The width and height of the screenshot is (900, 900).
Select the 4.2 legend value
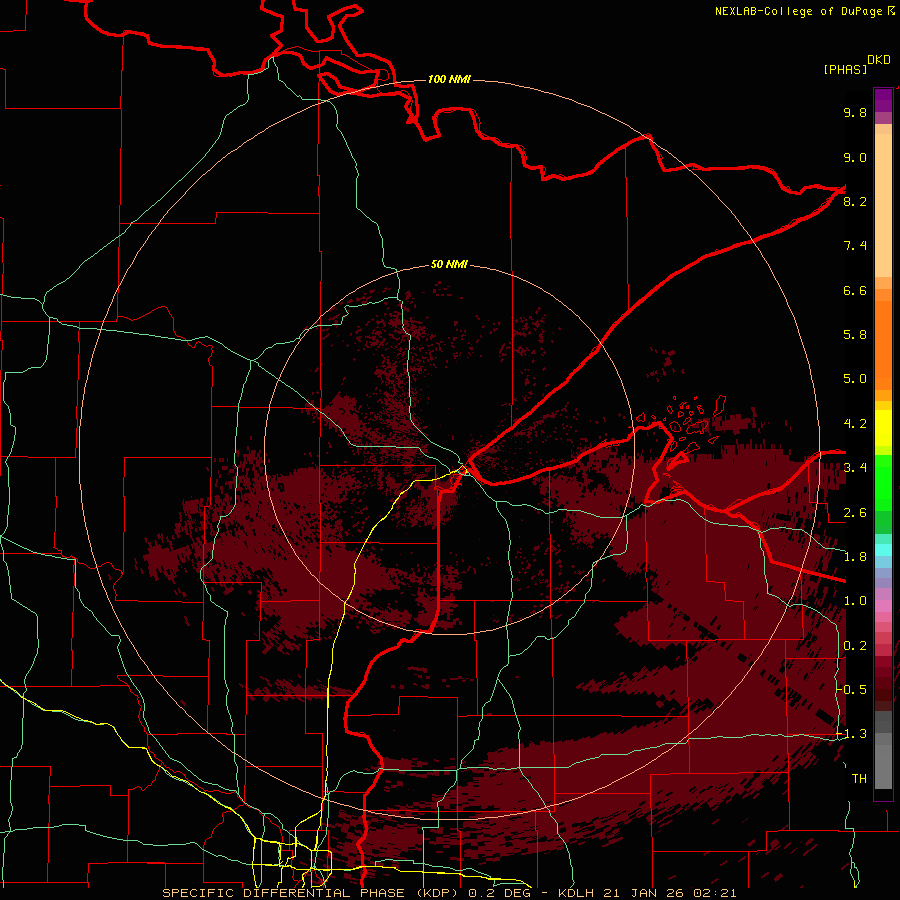(855, 424)
